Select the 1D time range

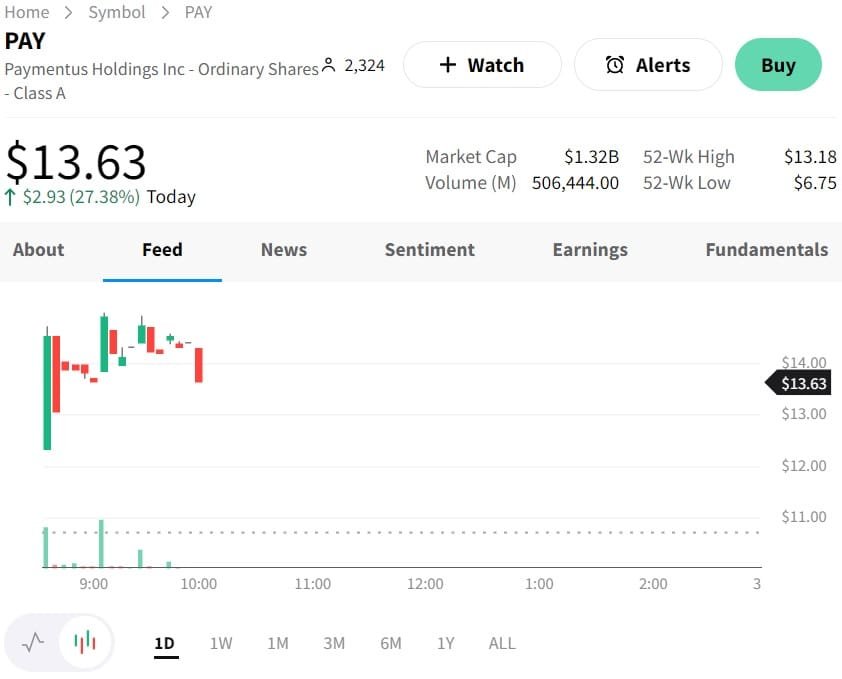tap(165, 643)
